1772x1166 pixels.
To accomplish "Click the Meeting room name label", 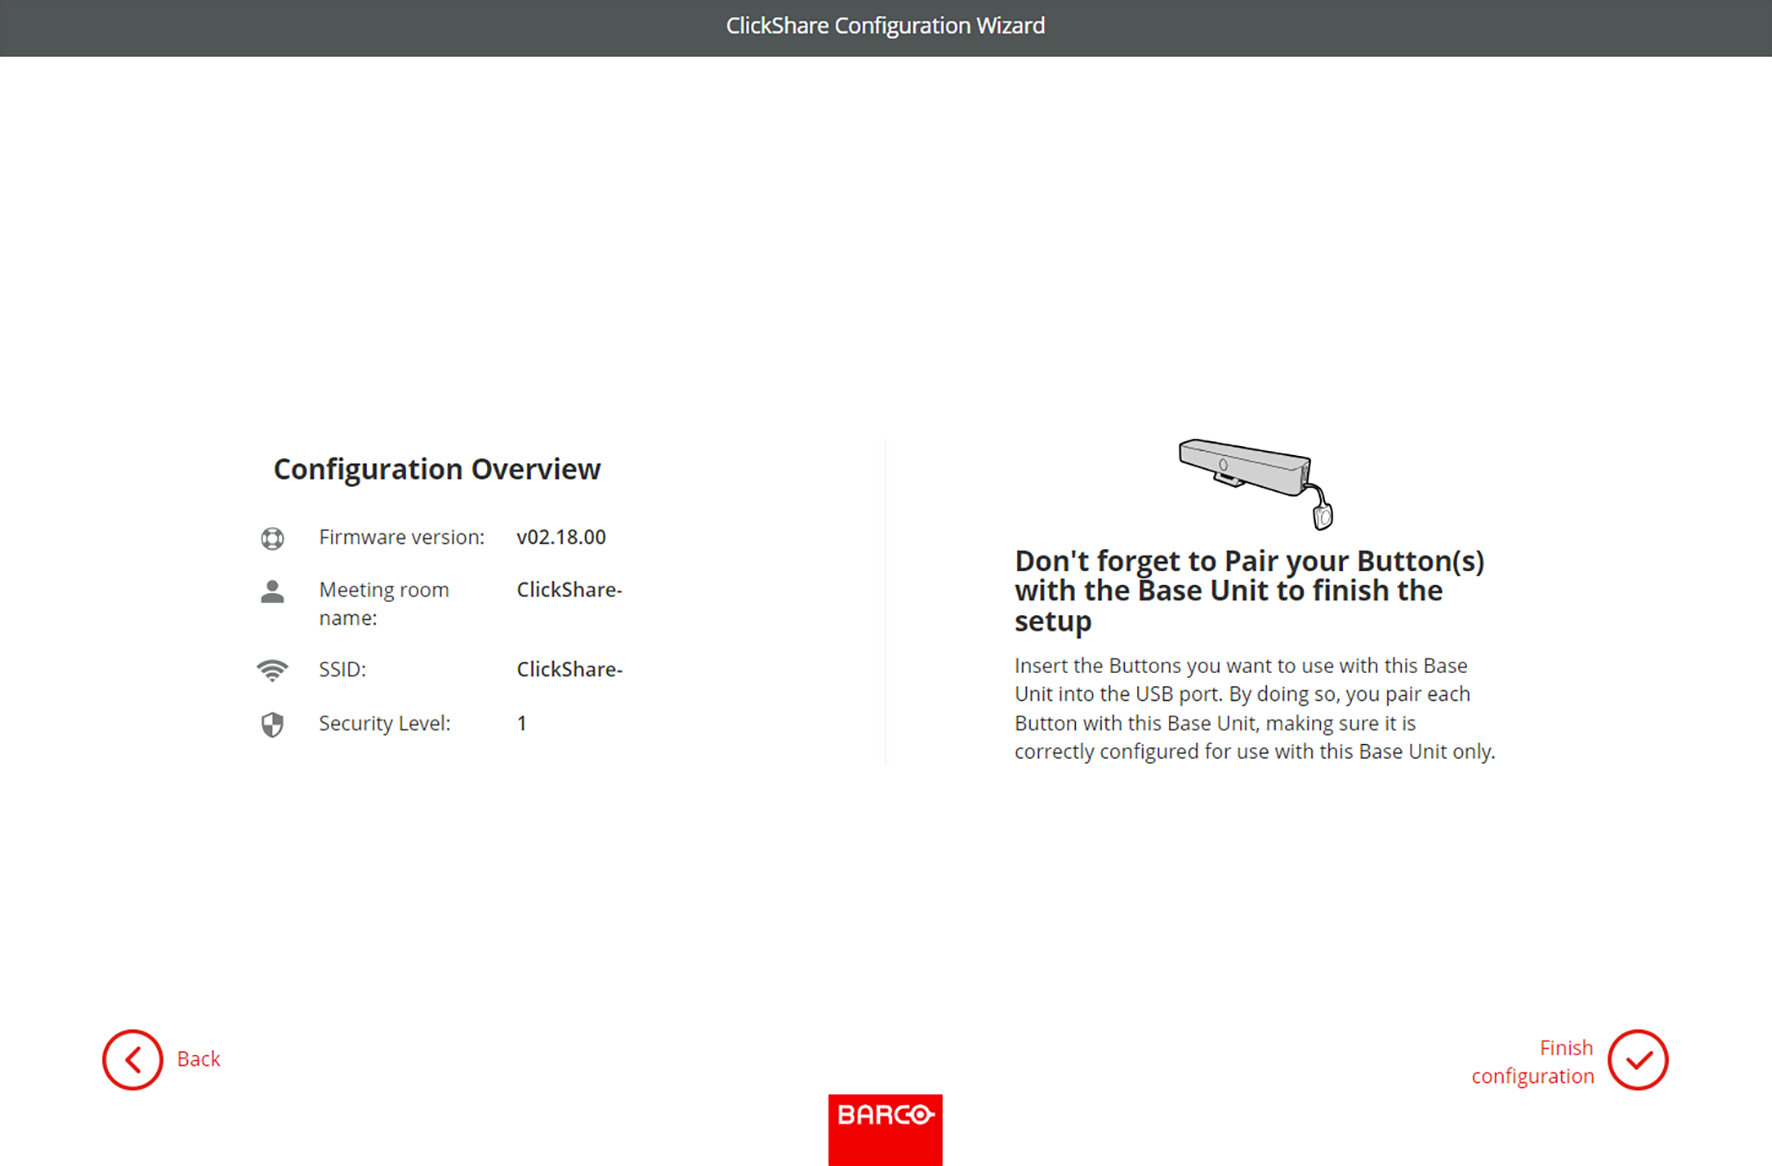I will (x=383, y=604).
